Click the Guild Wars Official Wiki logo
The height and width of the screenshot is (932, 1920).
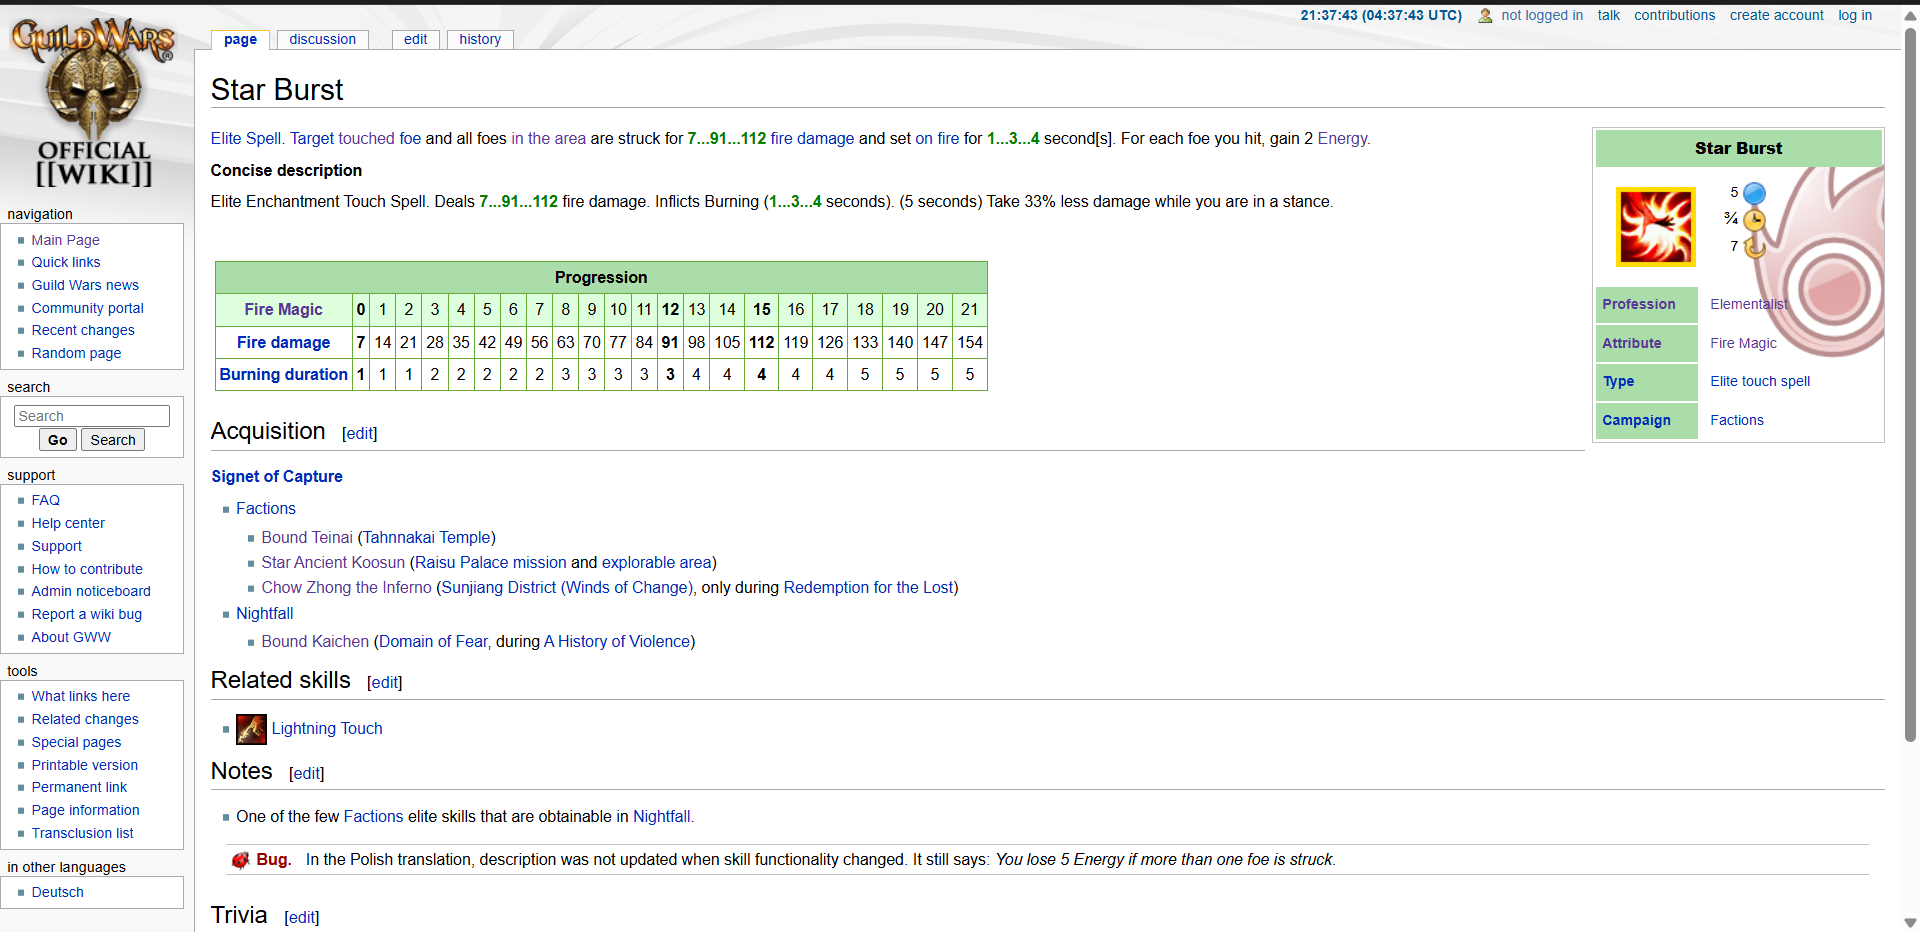94,102
